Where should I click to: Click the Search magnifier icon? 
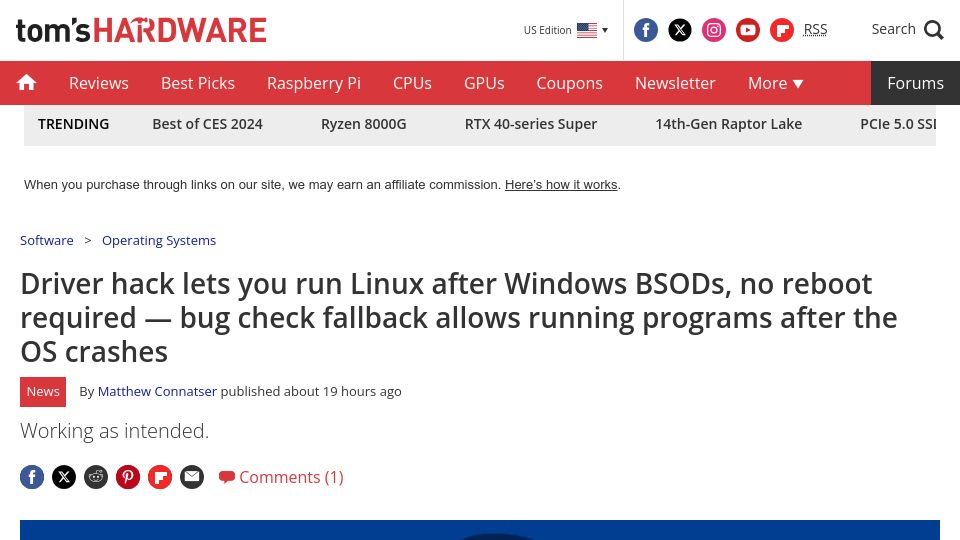point(934,29)
